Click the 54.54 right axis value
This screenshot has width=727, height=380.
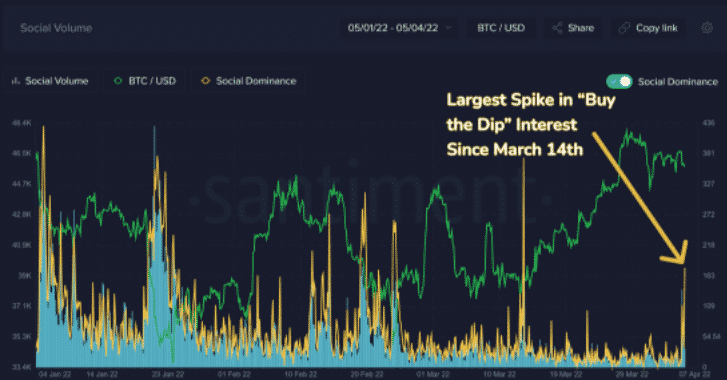711,336
